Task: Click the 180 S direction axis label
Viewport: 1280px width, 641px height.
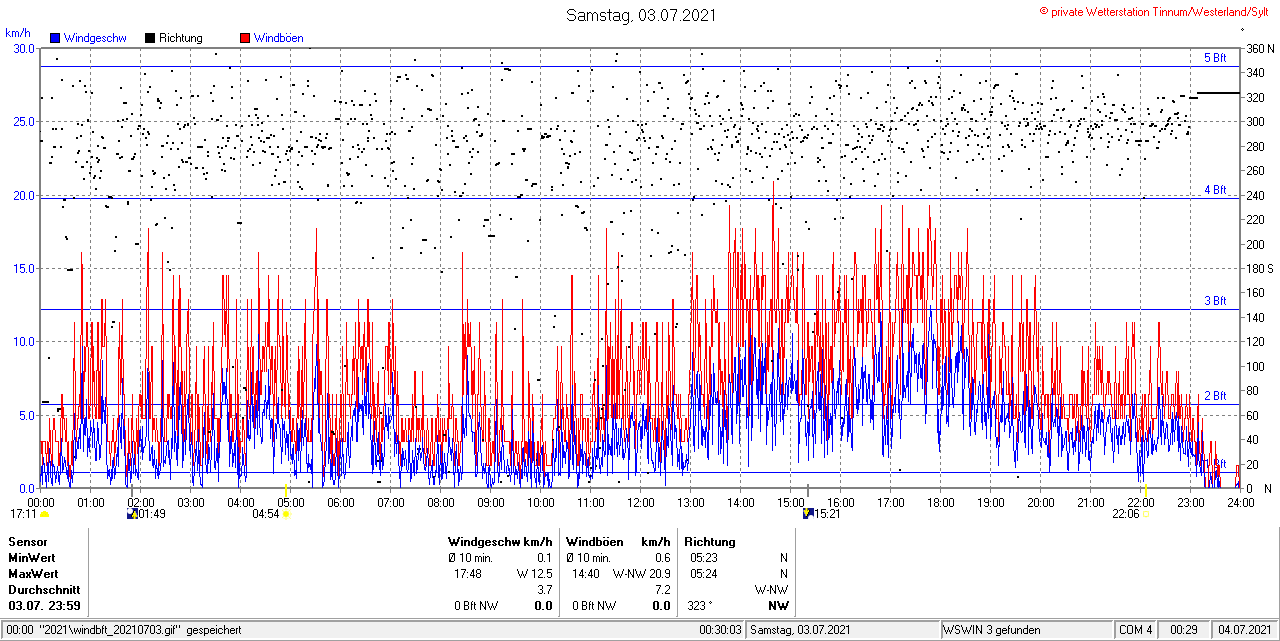Action: pyautogui.click(x=1260, y=268)
